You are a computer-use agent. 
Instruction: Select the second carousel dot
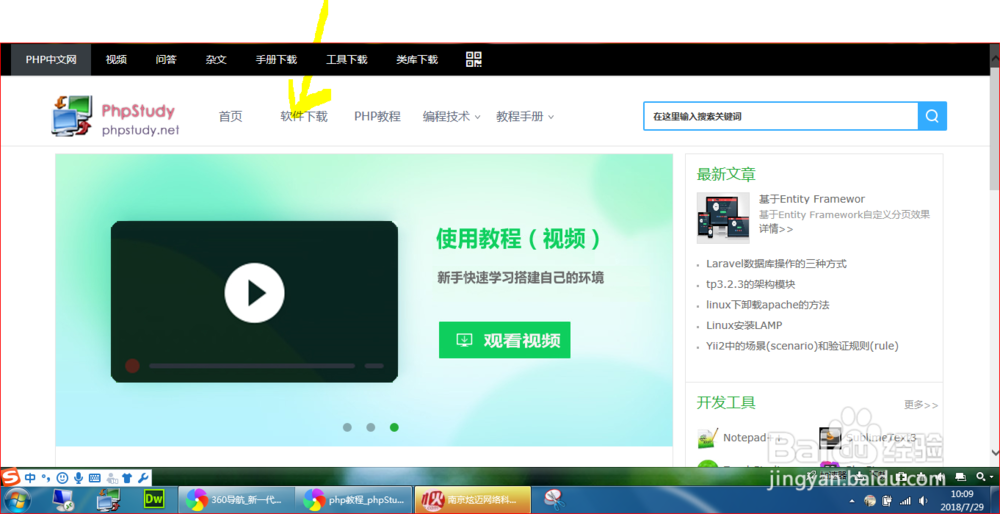[x=371, y=427]
